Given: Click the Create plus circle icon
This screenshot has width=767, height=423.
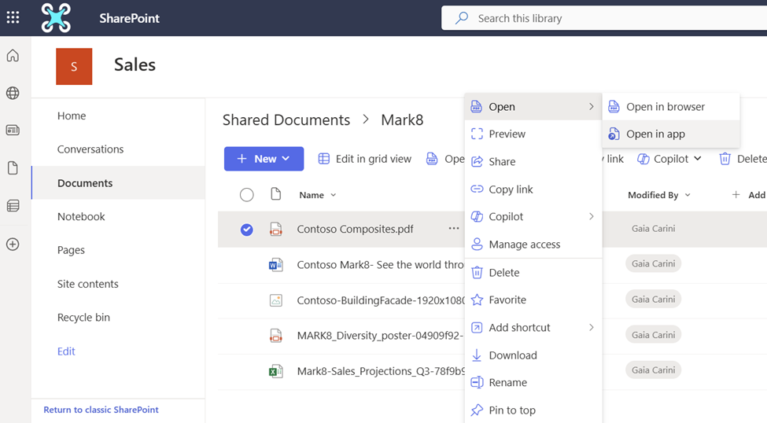Looking at the screenshot, I should coord(13,244).
